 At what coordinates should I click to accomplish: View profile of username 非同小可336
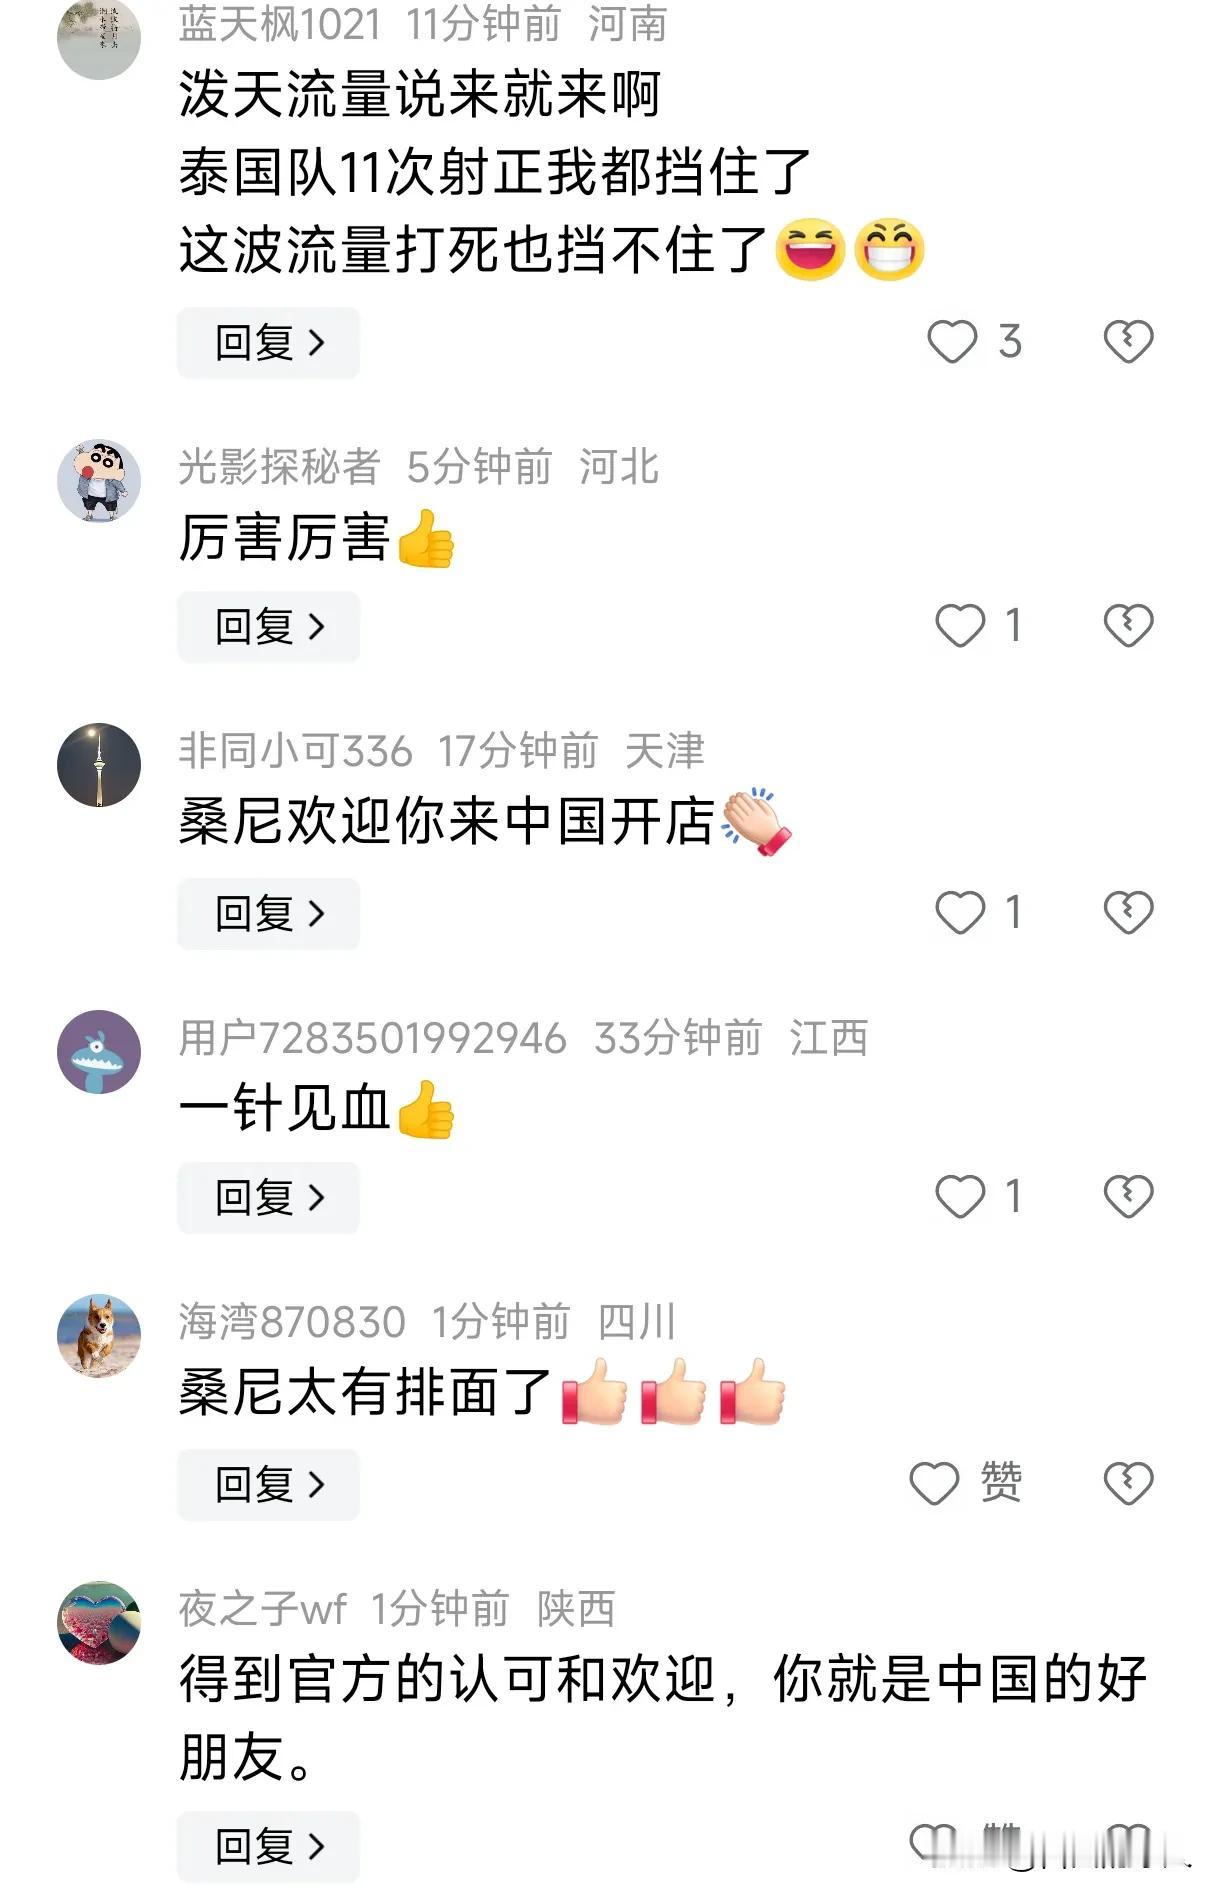click(295, 751)
